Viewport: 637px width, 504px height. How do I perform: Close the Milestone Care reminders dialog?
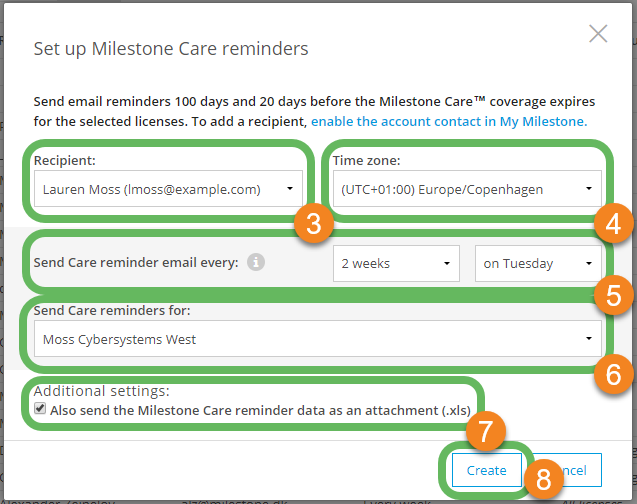coord(598,34)
